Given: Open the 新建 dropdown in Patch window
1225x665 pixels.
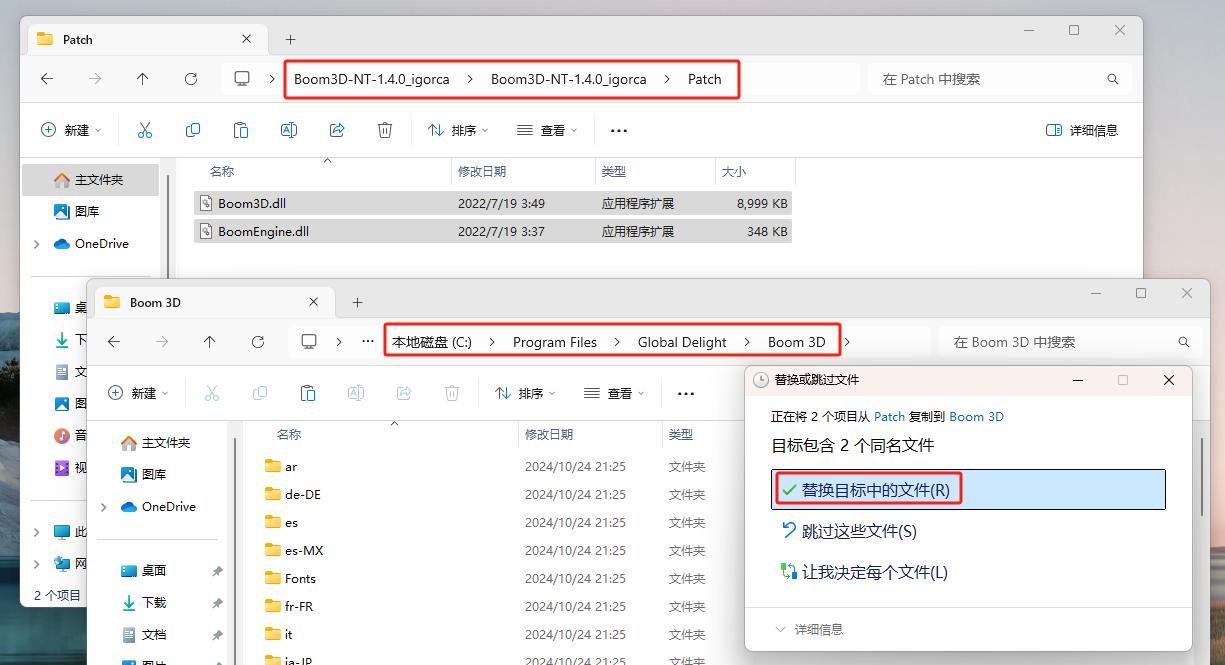Looking at the screenshot, I should click(x=71, y=130).
